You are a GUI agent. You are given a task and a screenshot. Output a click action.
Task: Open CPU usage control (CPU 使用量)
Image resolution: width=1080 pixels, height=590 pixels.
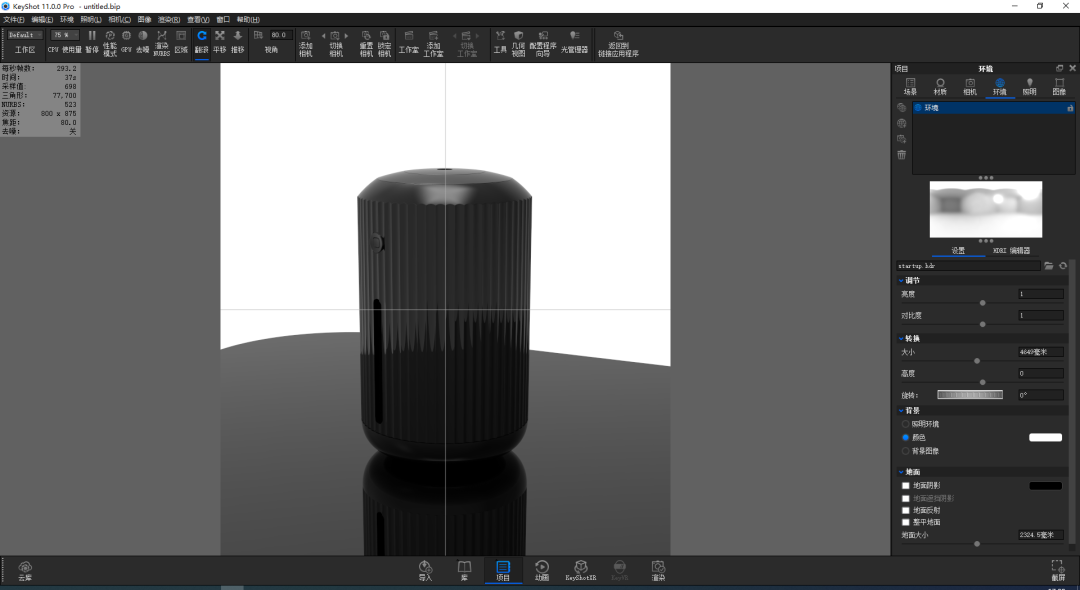(x=64, y=50)
